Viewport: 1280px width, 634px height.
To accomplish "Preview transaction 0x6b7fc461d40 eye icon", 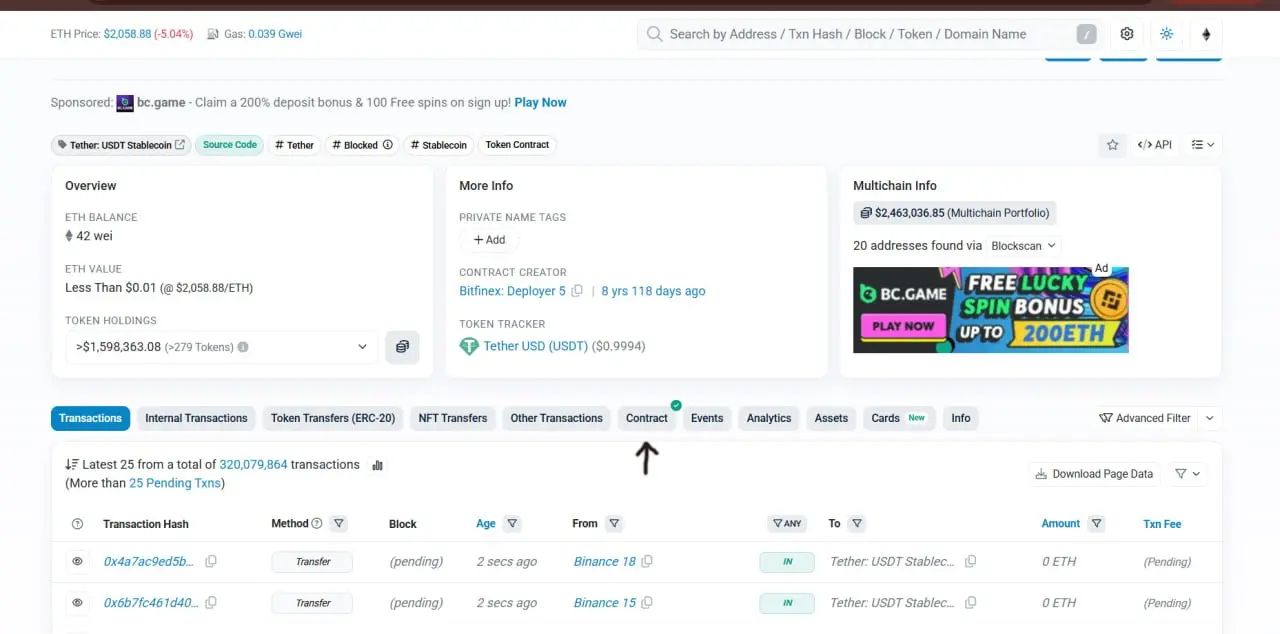I will coord(78,603).
